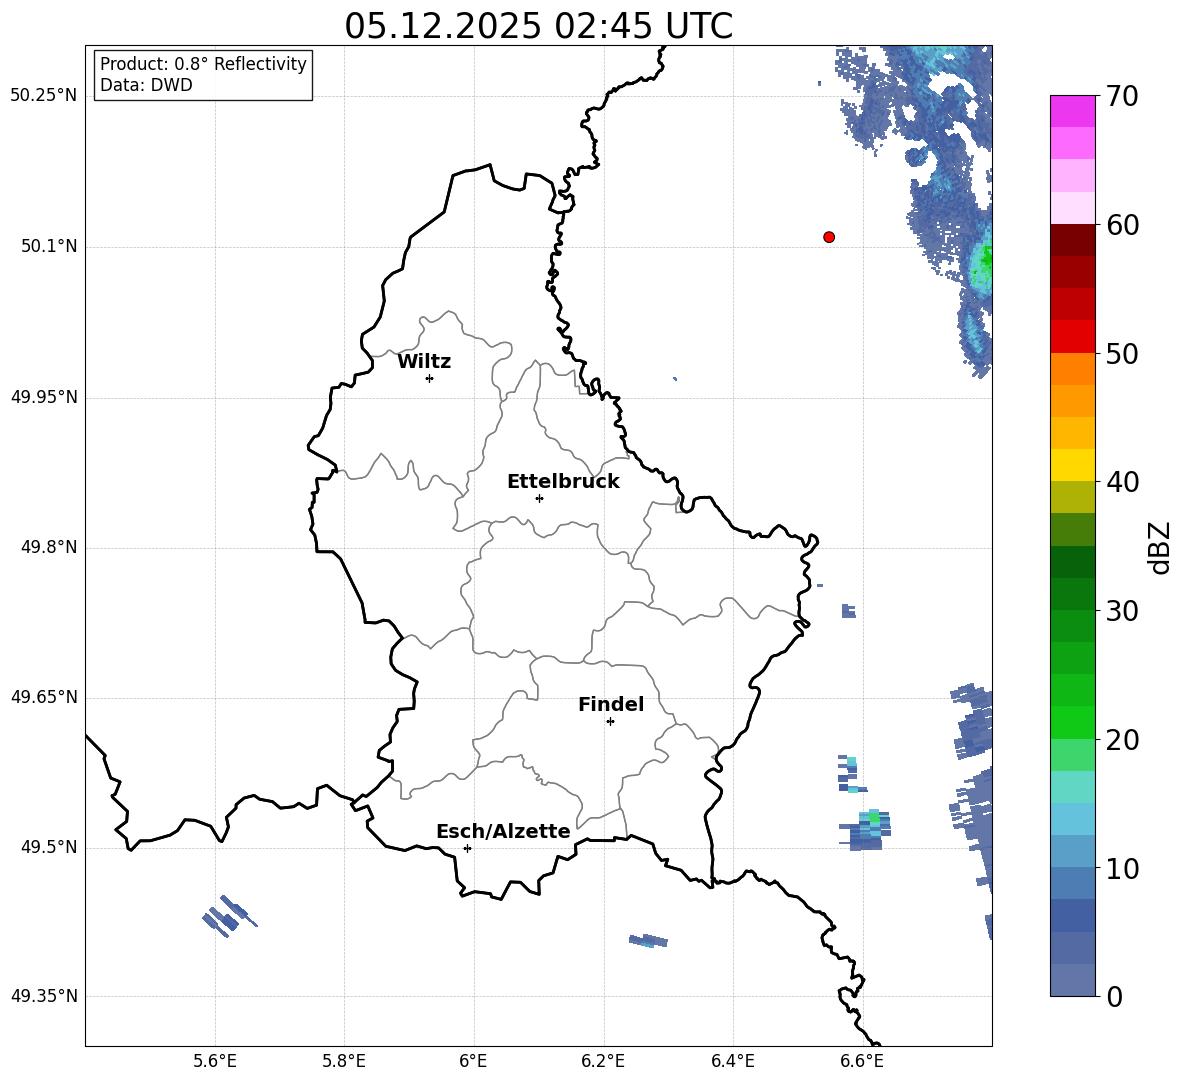Click the colorbar value 60
This screenshot has height=1081, width=1184.
click(x=1122, y=225)
